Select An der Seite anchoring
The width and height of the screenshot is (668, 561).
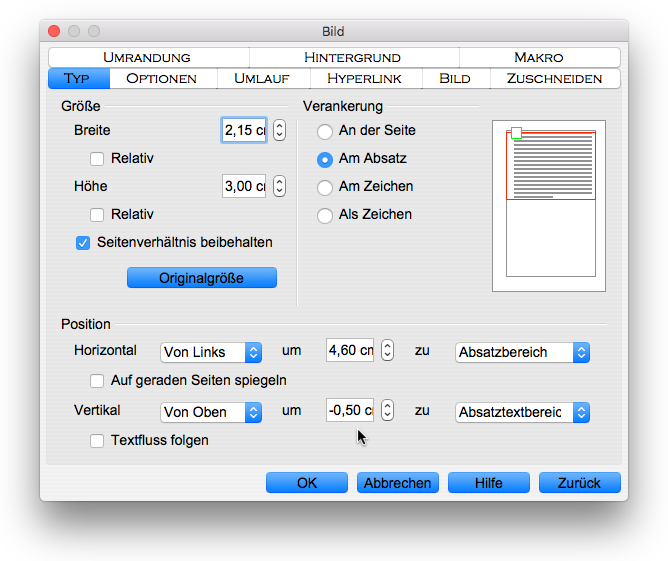325,132
